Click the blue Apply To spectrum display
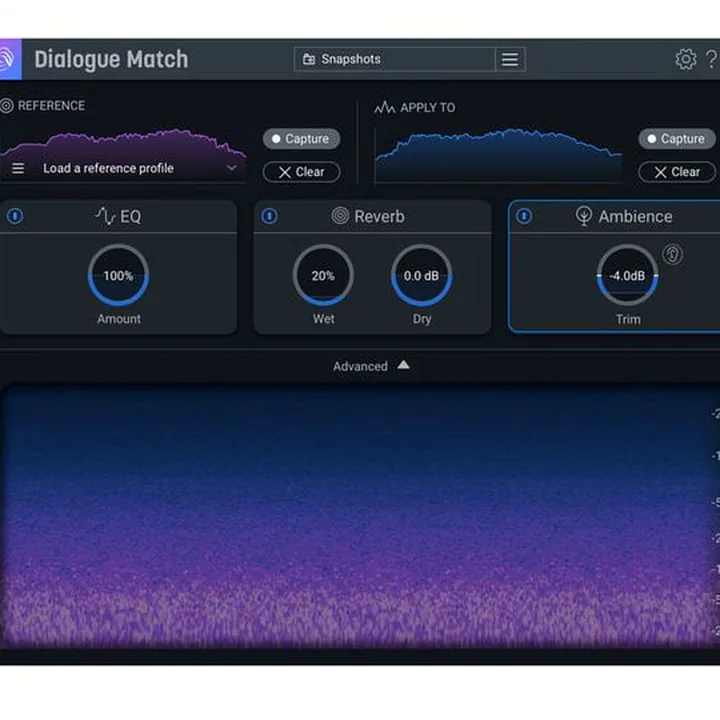Viewport: 720px width, 720px height. 499,156
